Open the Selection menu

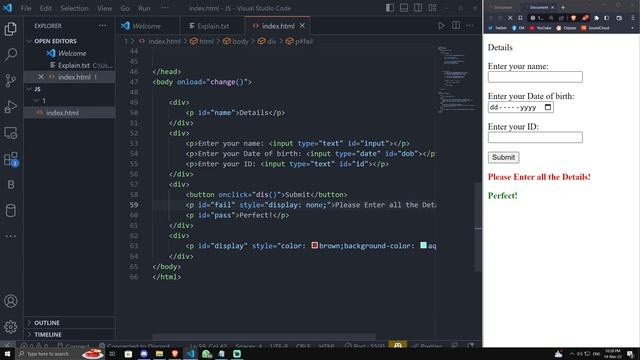click(74, 8)
